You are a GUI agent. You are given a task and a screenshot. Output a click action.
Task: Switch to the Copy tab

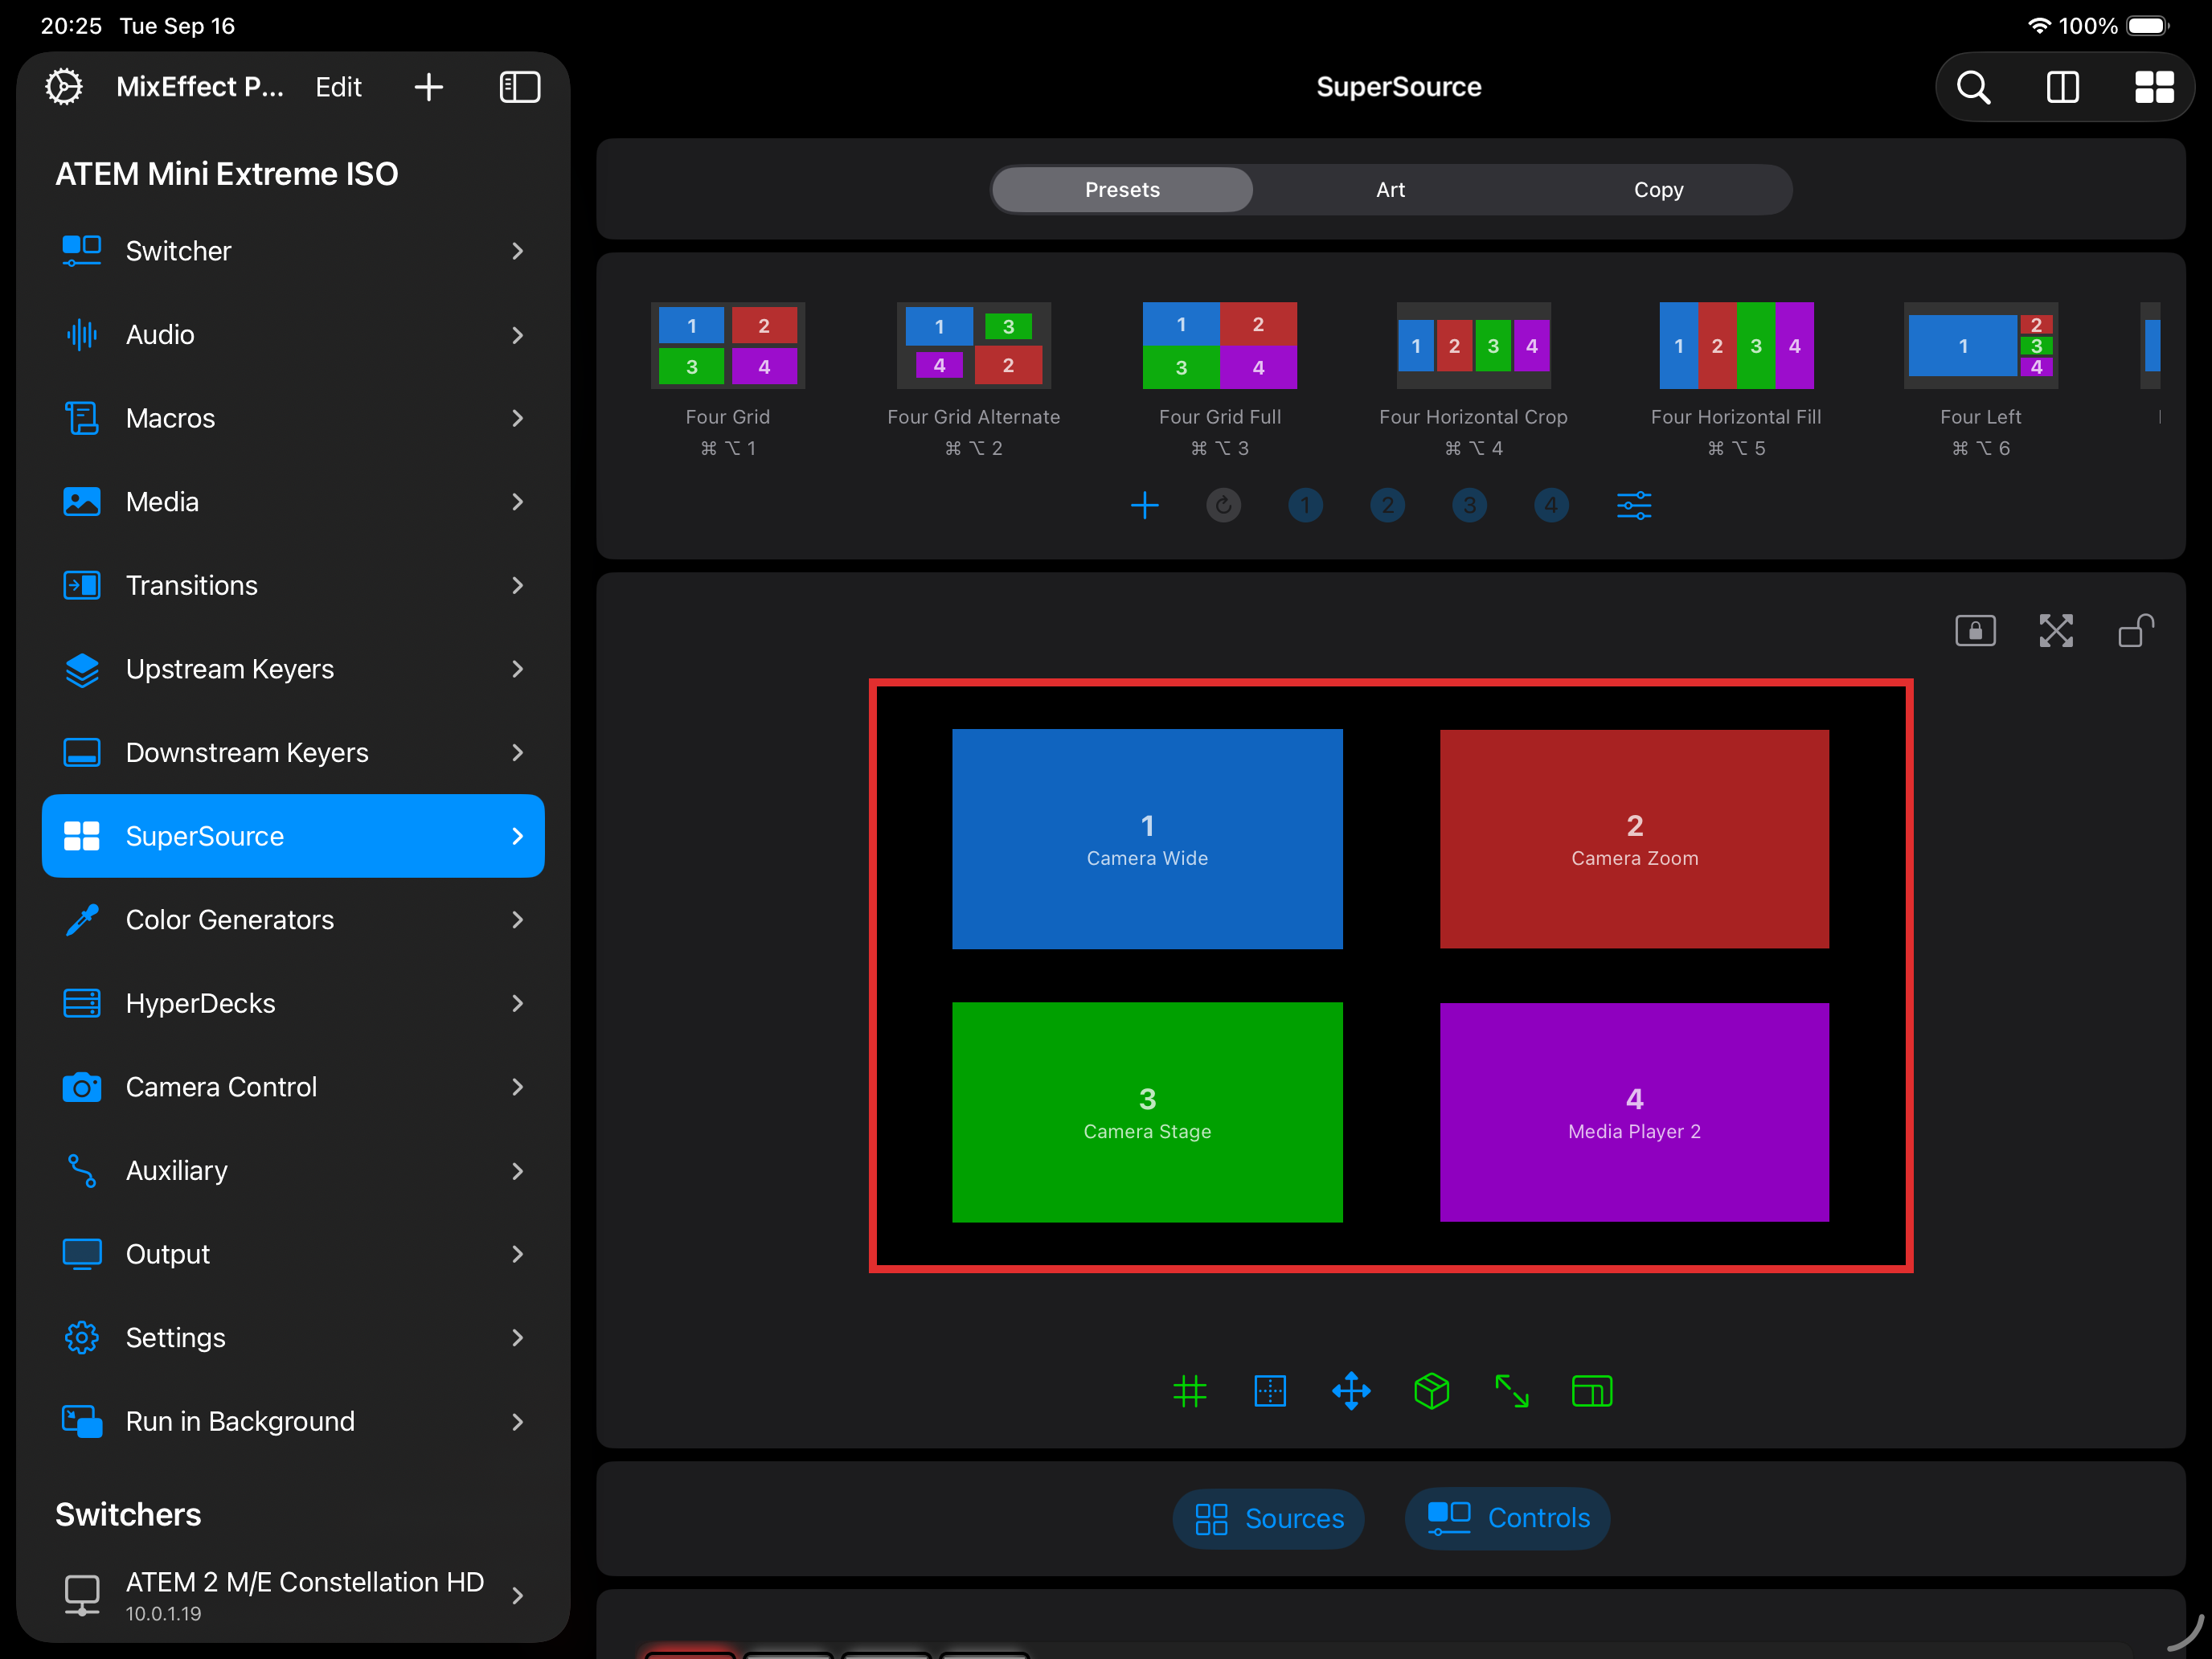[1658, 190]
